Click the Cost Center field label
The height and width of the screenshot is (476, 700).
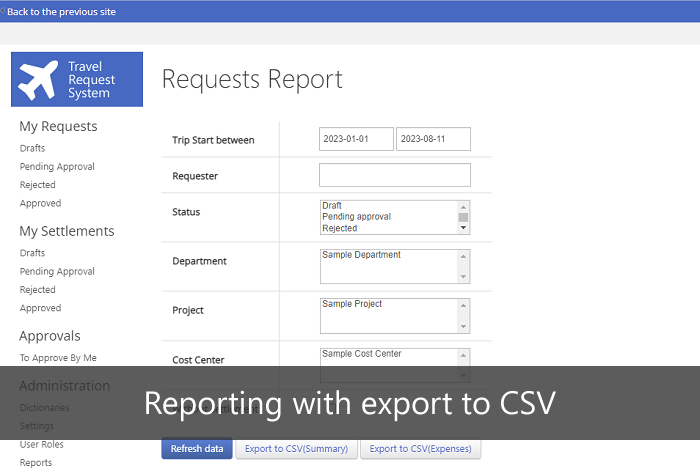198,360
